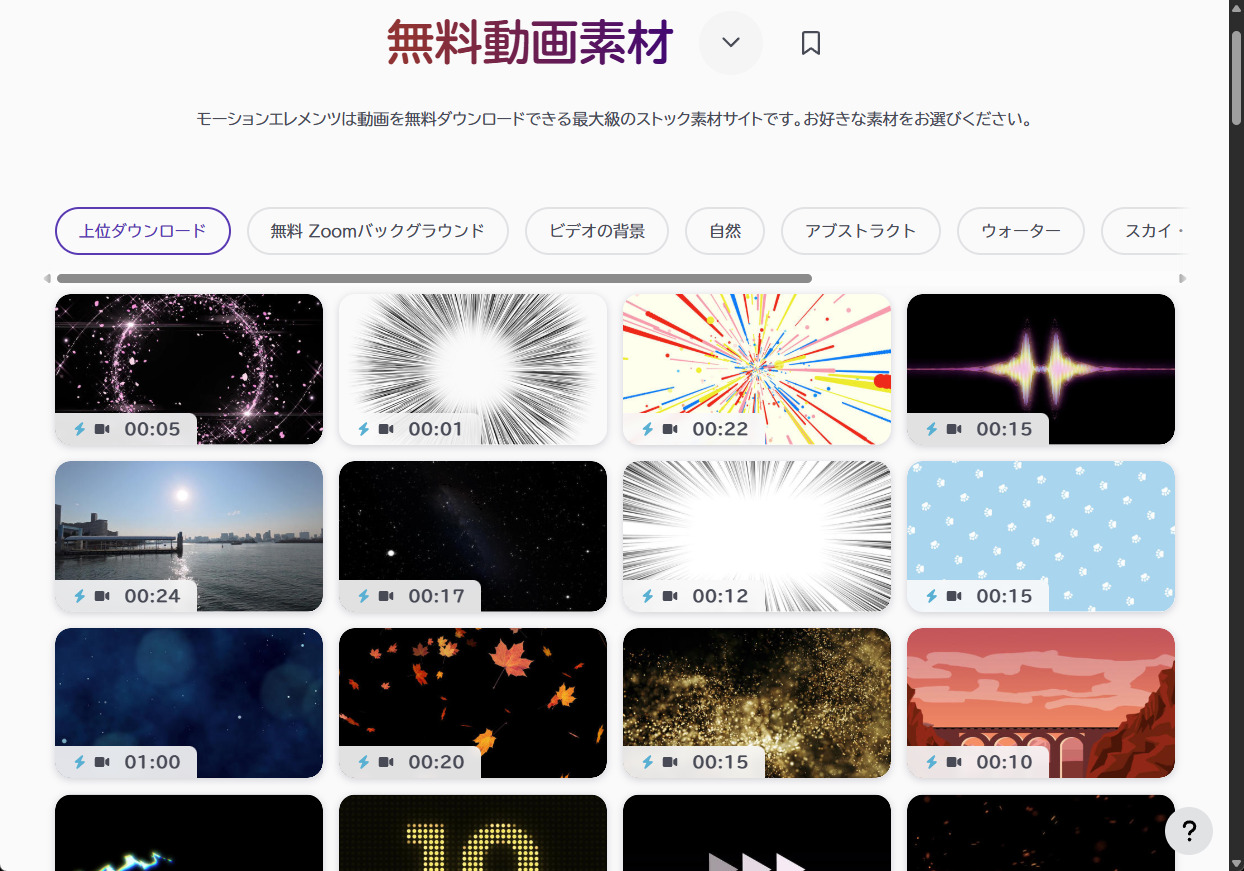This screenshot has width=1244, height=871.
Task: Toggle the 自然 filter chip
Action: tap(724, 231)
